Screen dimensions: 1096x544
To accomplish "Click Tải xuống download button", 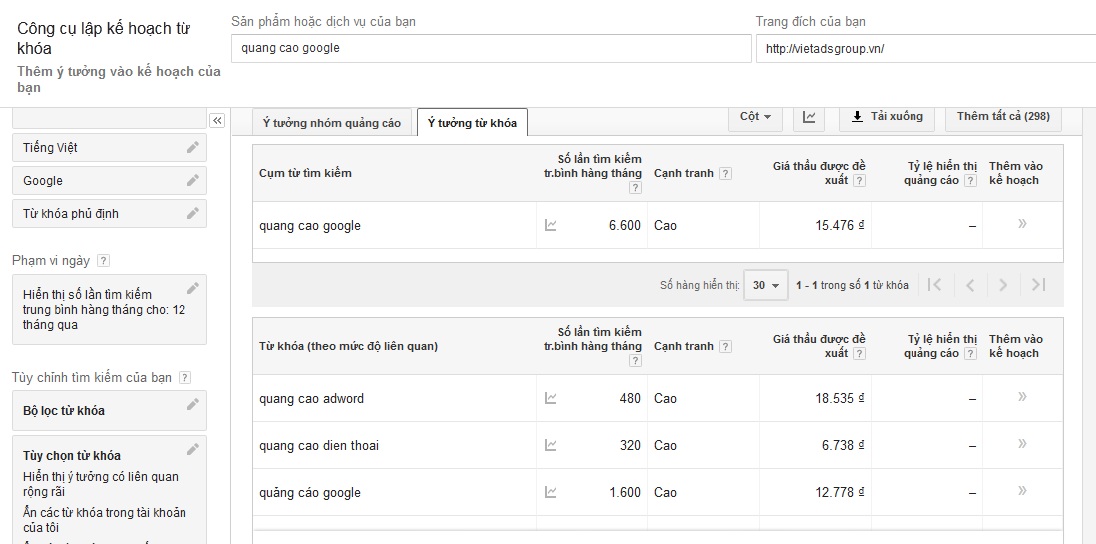I will (x=887, y=117).
